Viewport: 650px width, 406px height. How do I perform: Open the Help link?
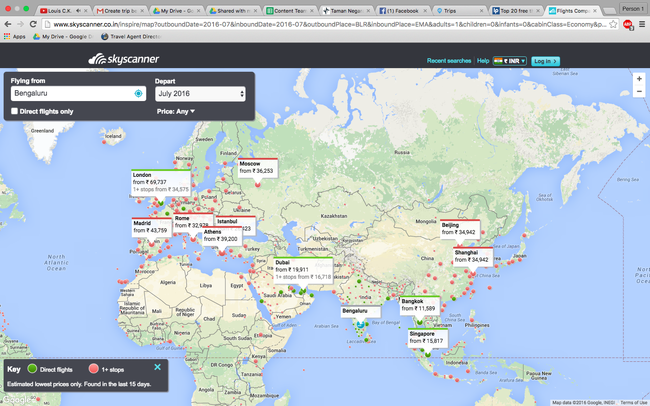[483, 61]
